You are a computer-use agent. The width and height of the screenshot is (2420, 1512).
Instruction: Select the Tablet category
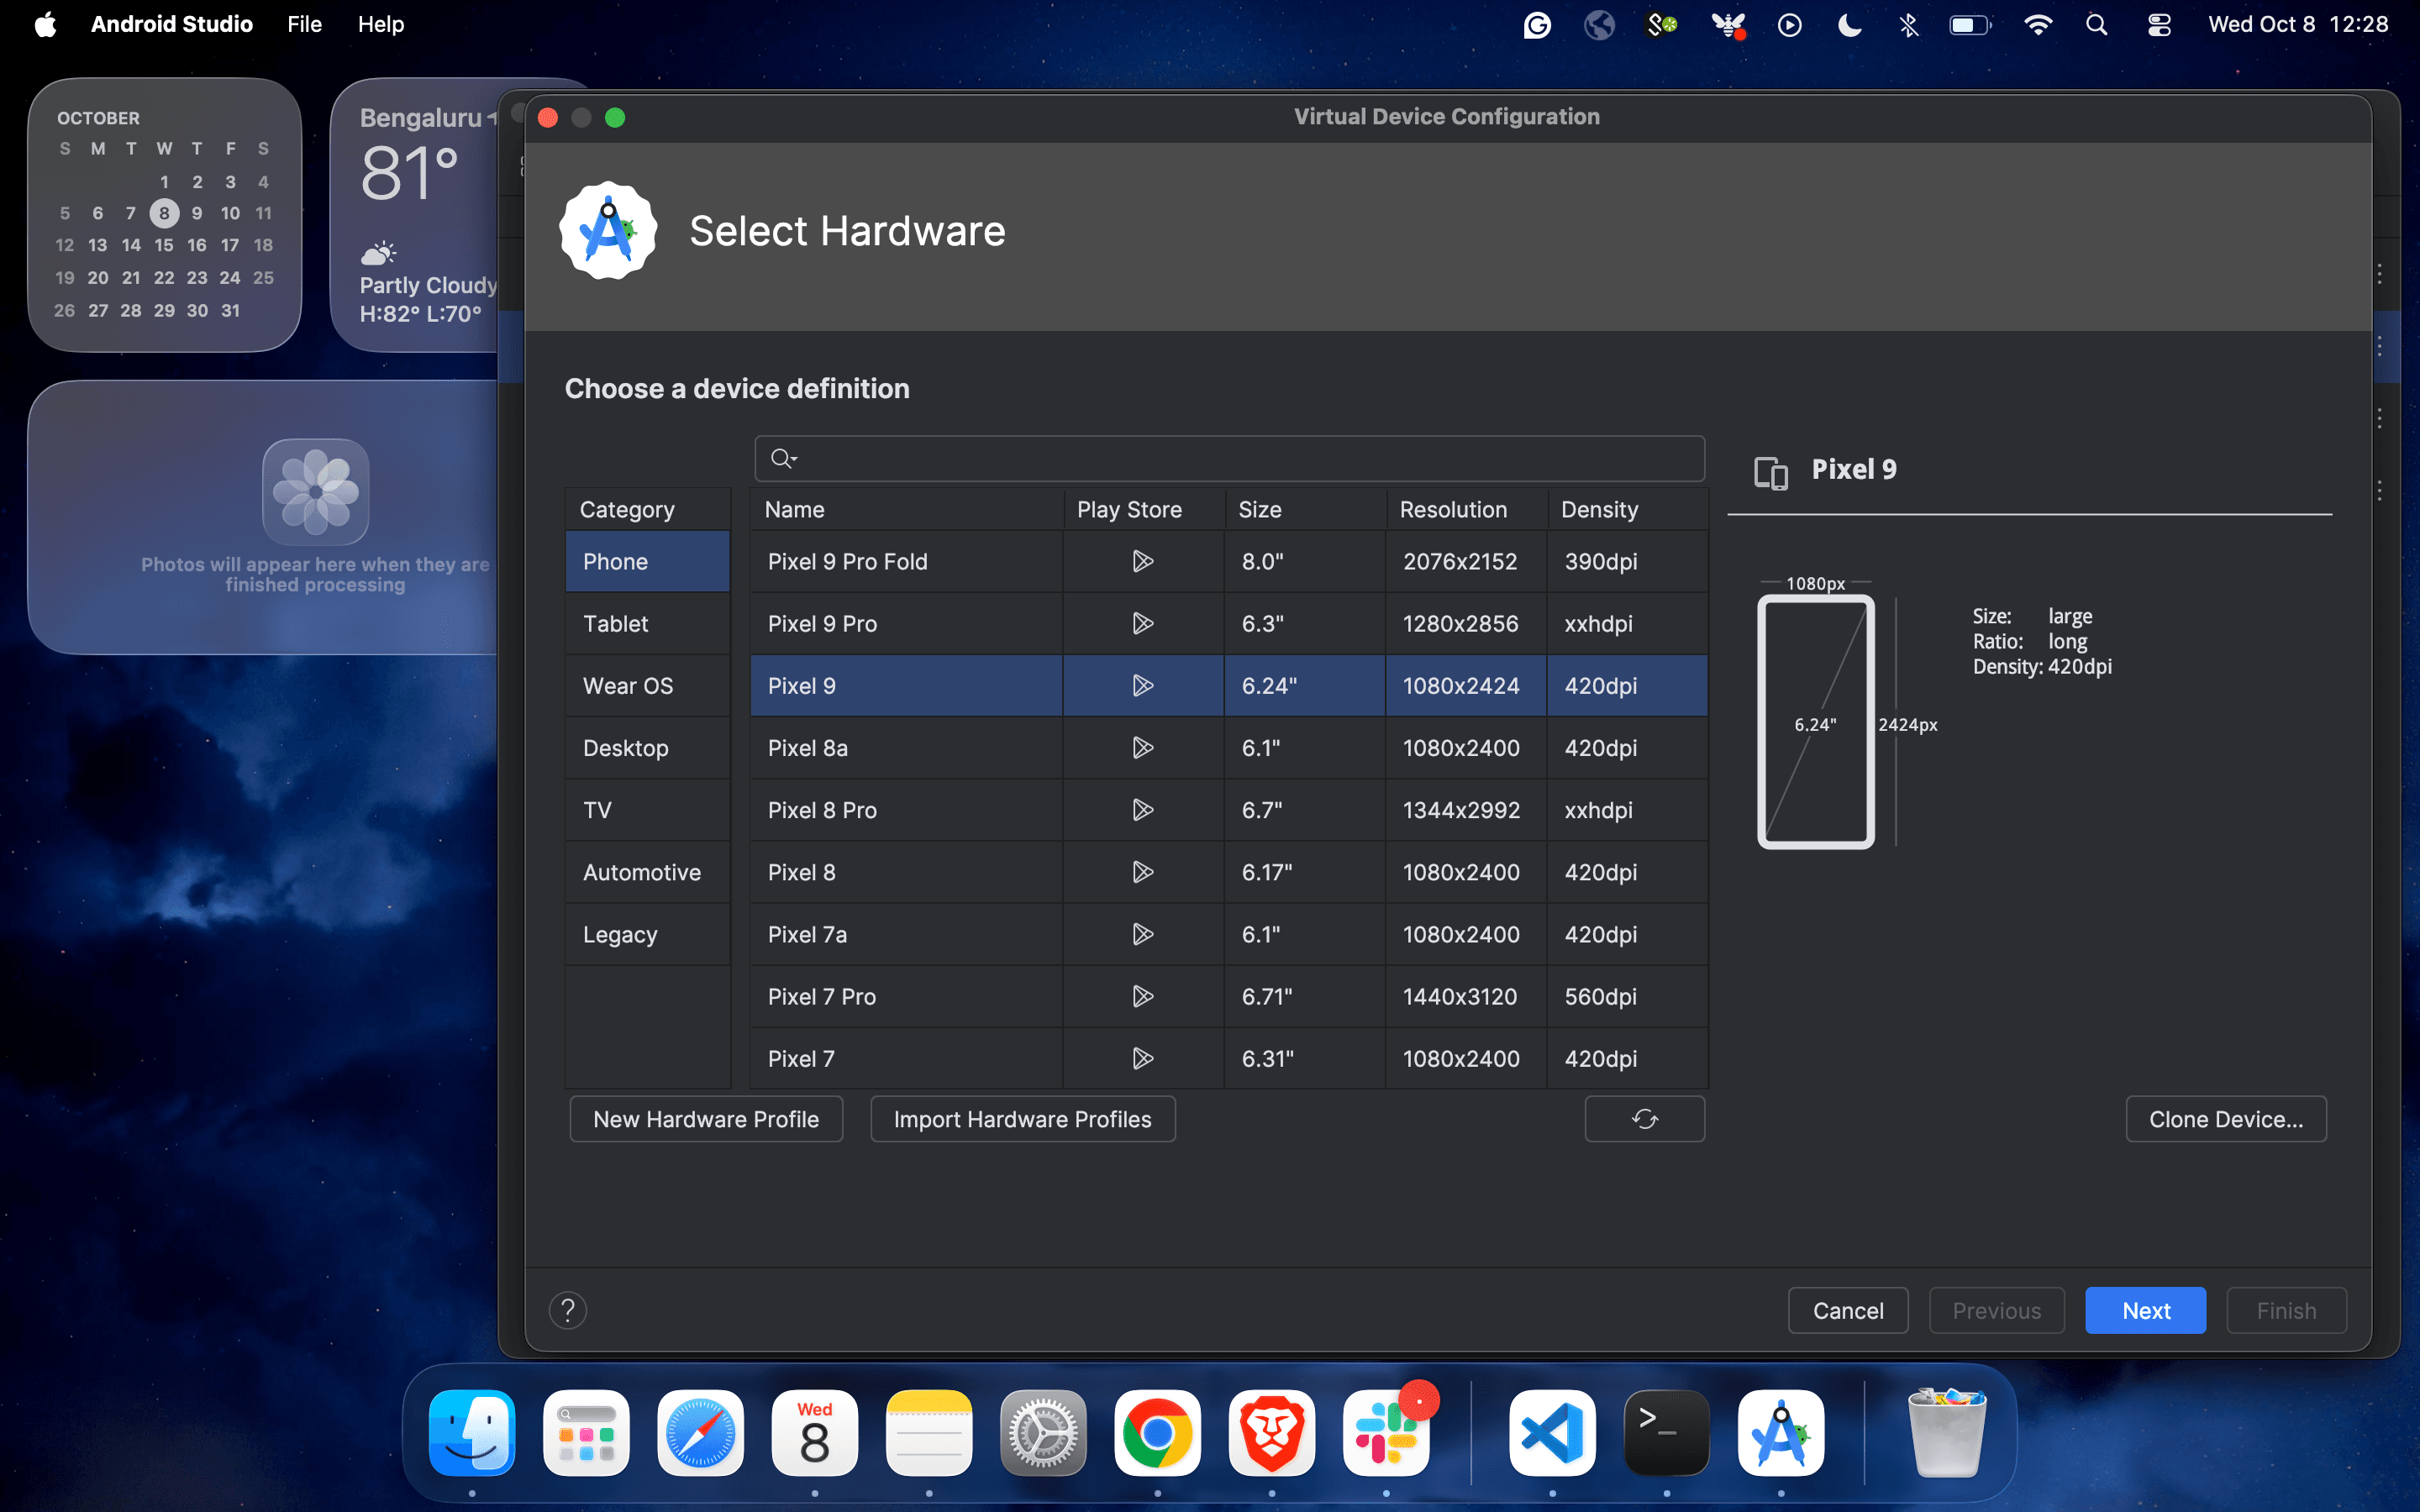[x=616, y=624]
